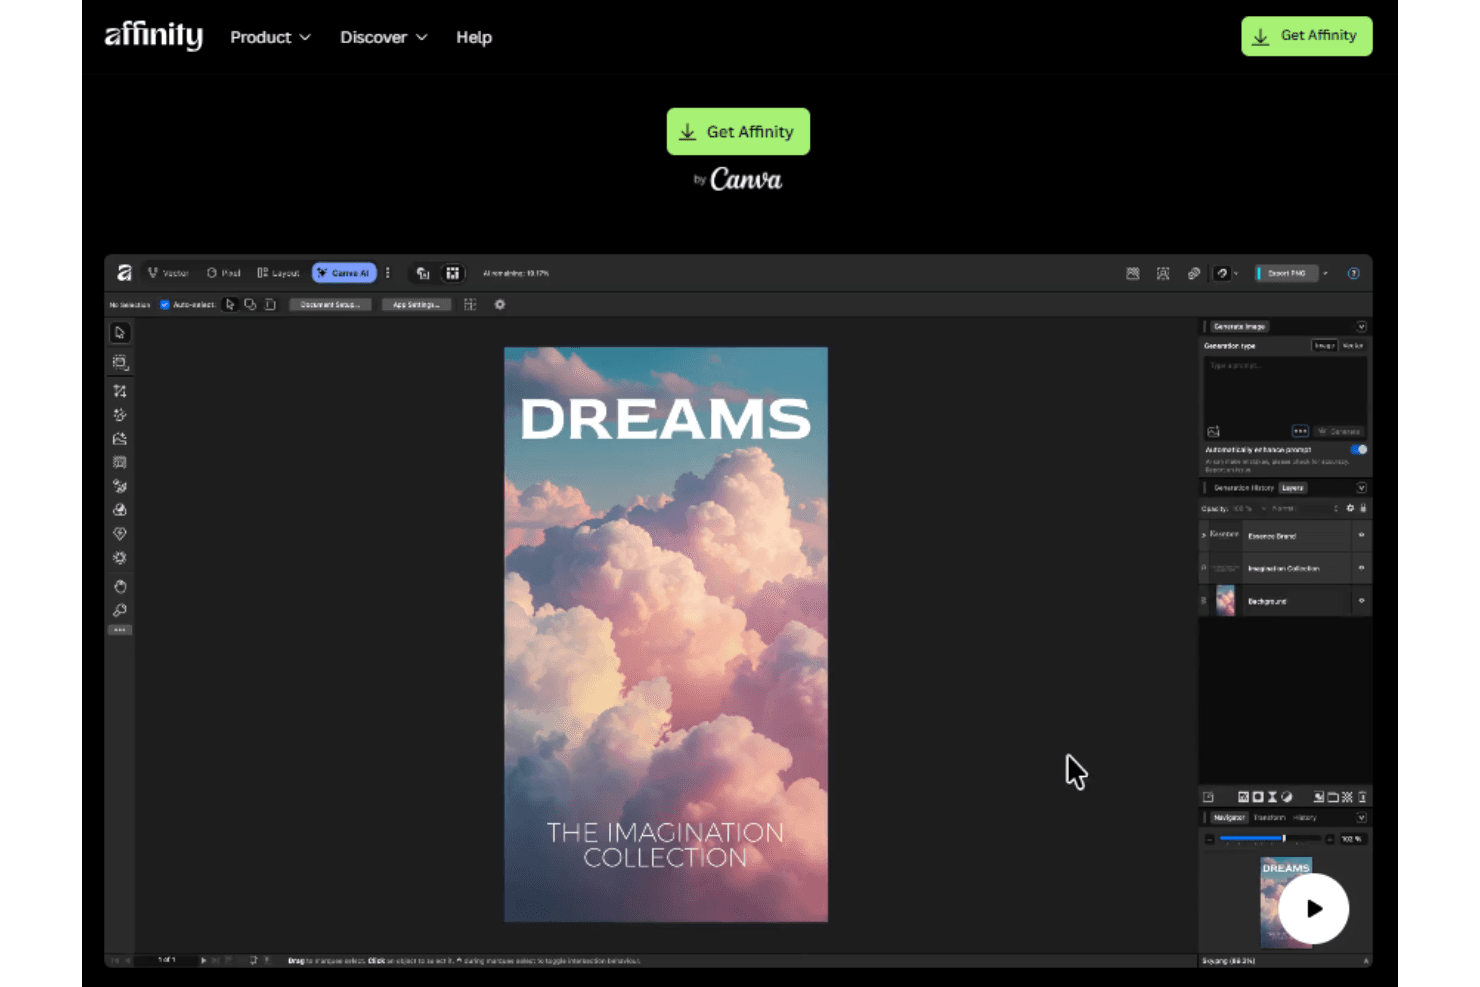The height and width of the screenshot is (987, 1480).
Task: Click the video play button
Action: (1314, 908)
